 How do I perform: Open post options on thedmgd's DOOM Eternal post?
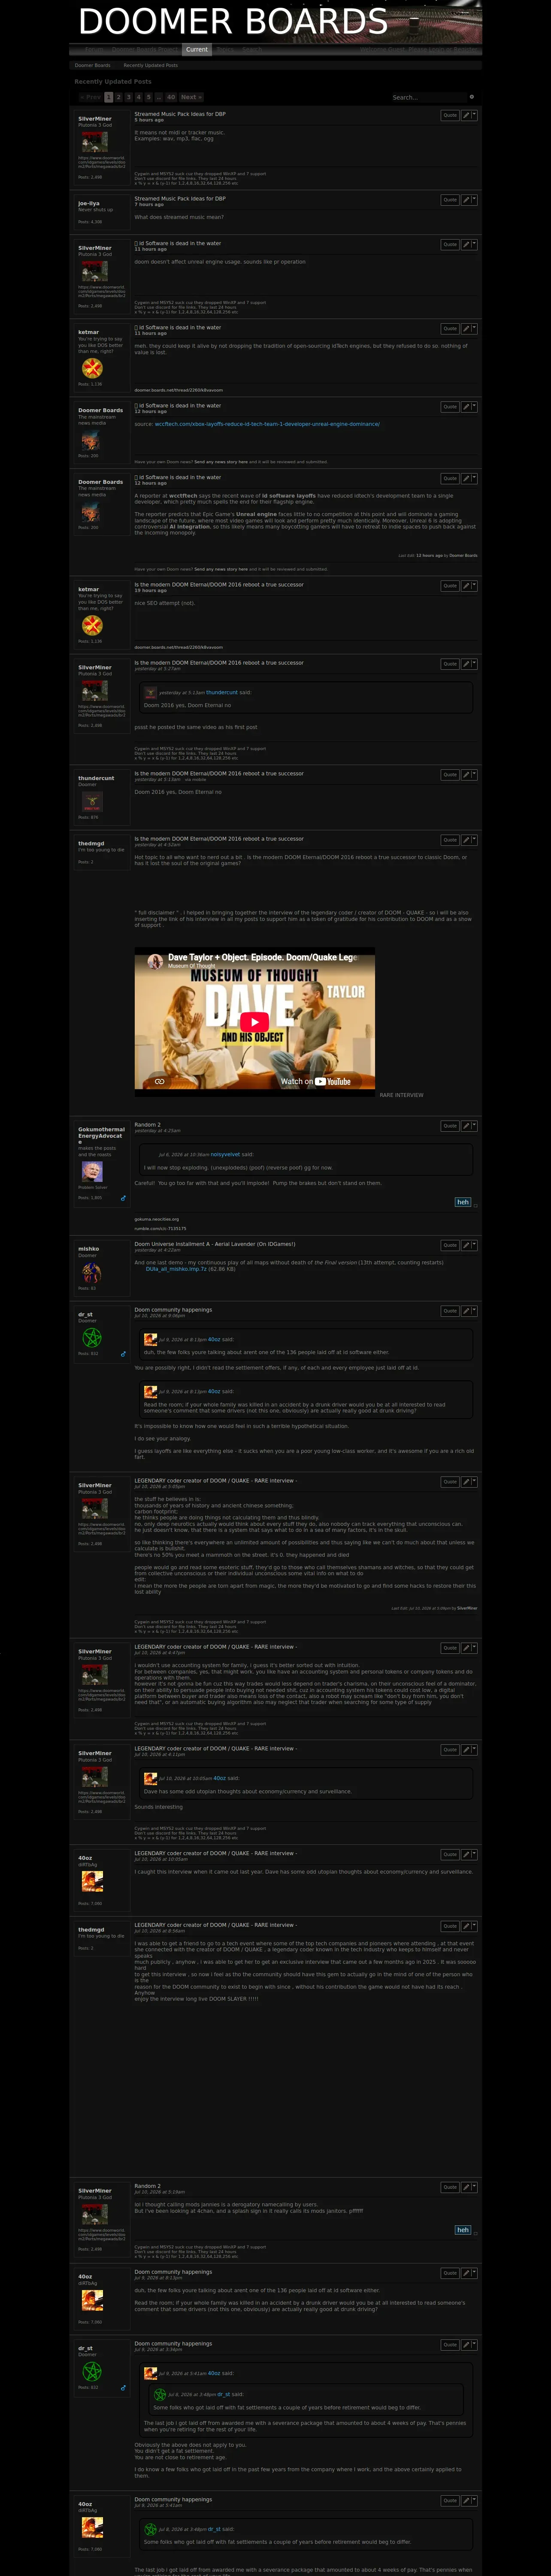pyautogui.click(x=469, y=841)
